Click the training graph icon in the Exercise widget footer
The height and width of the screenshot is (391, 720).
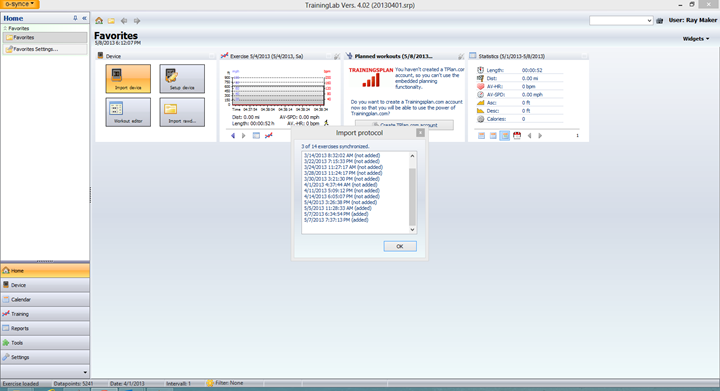click(269, 135)
